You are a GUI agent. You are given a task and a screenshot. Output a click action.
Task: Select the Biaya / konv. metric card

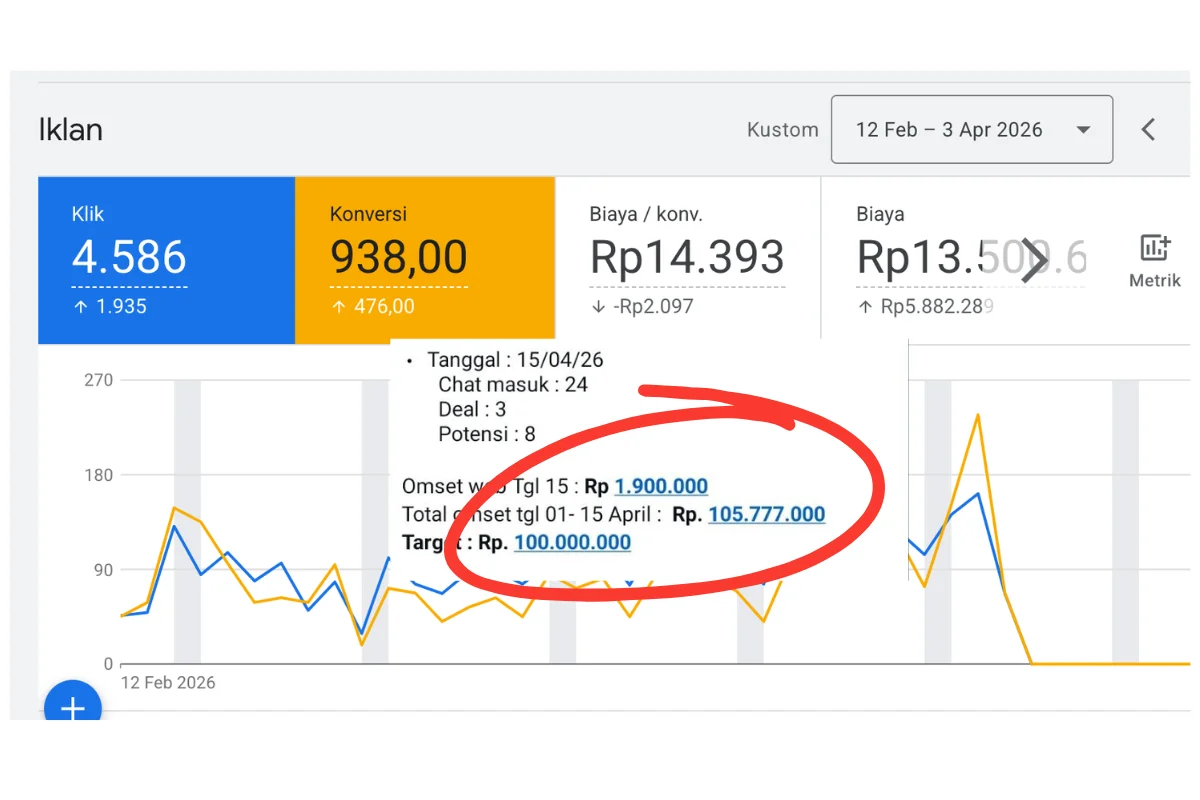(x=687, y=260)
